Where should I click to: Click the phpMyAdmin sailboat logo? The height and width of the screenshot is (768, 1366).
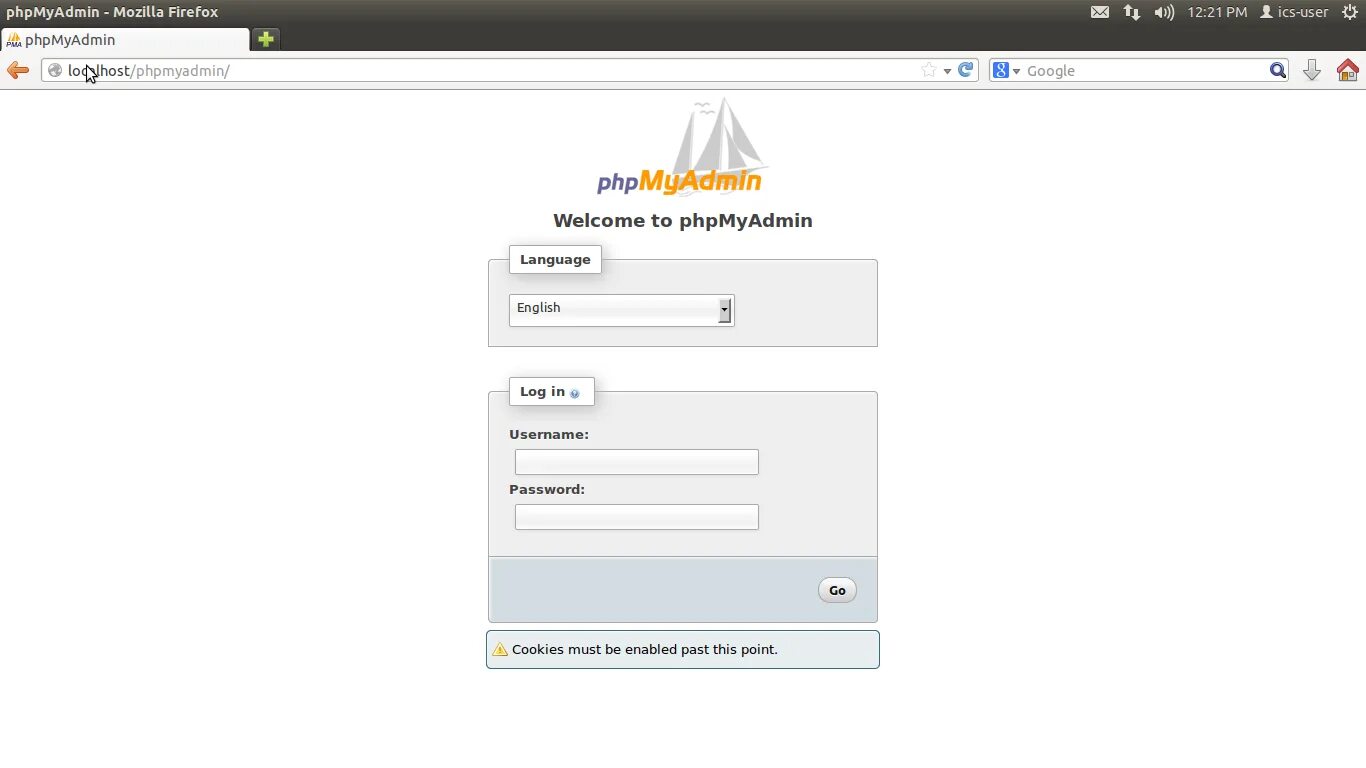click(680, 147)
